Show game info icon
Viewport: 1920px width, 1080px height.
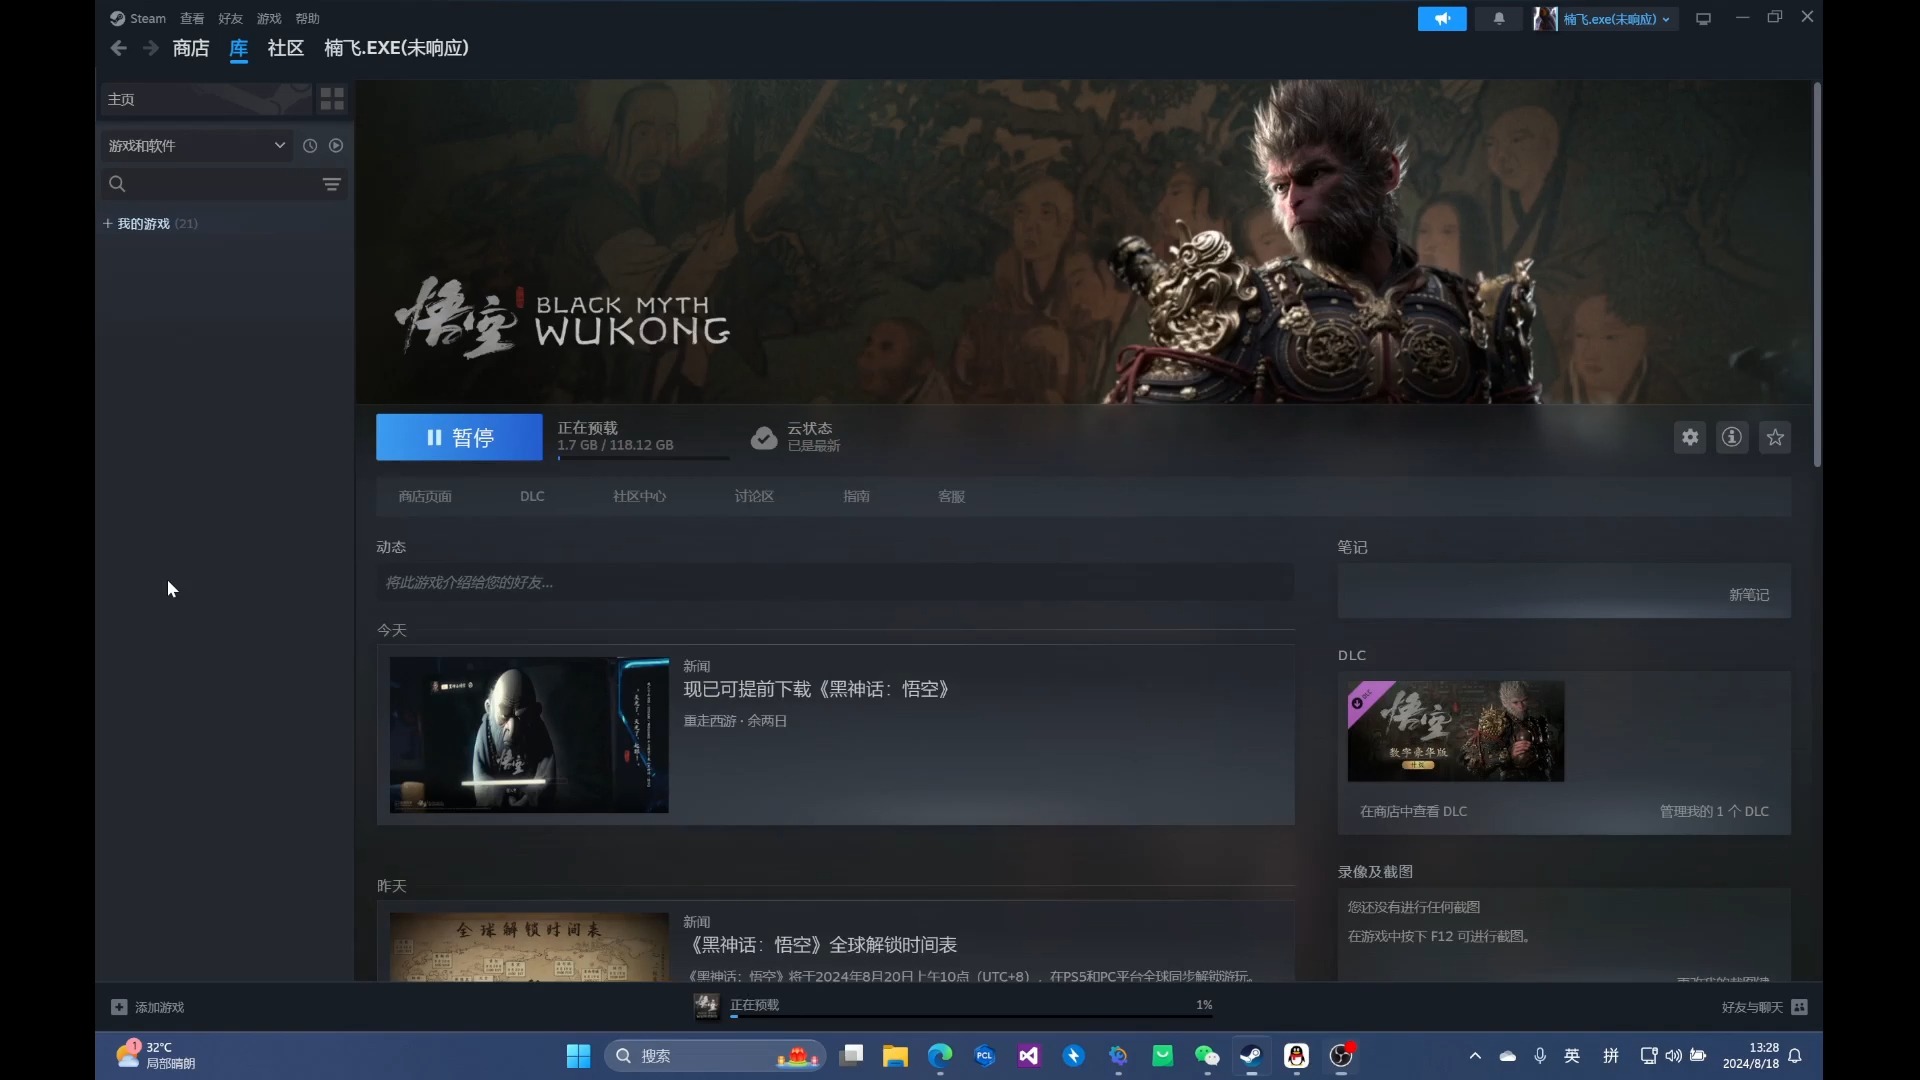click(x=1732, y=437)
